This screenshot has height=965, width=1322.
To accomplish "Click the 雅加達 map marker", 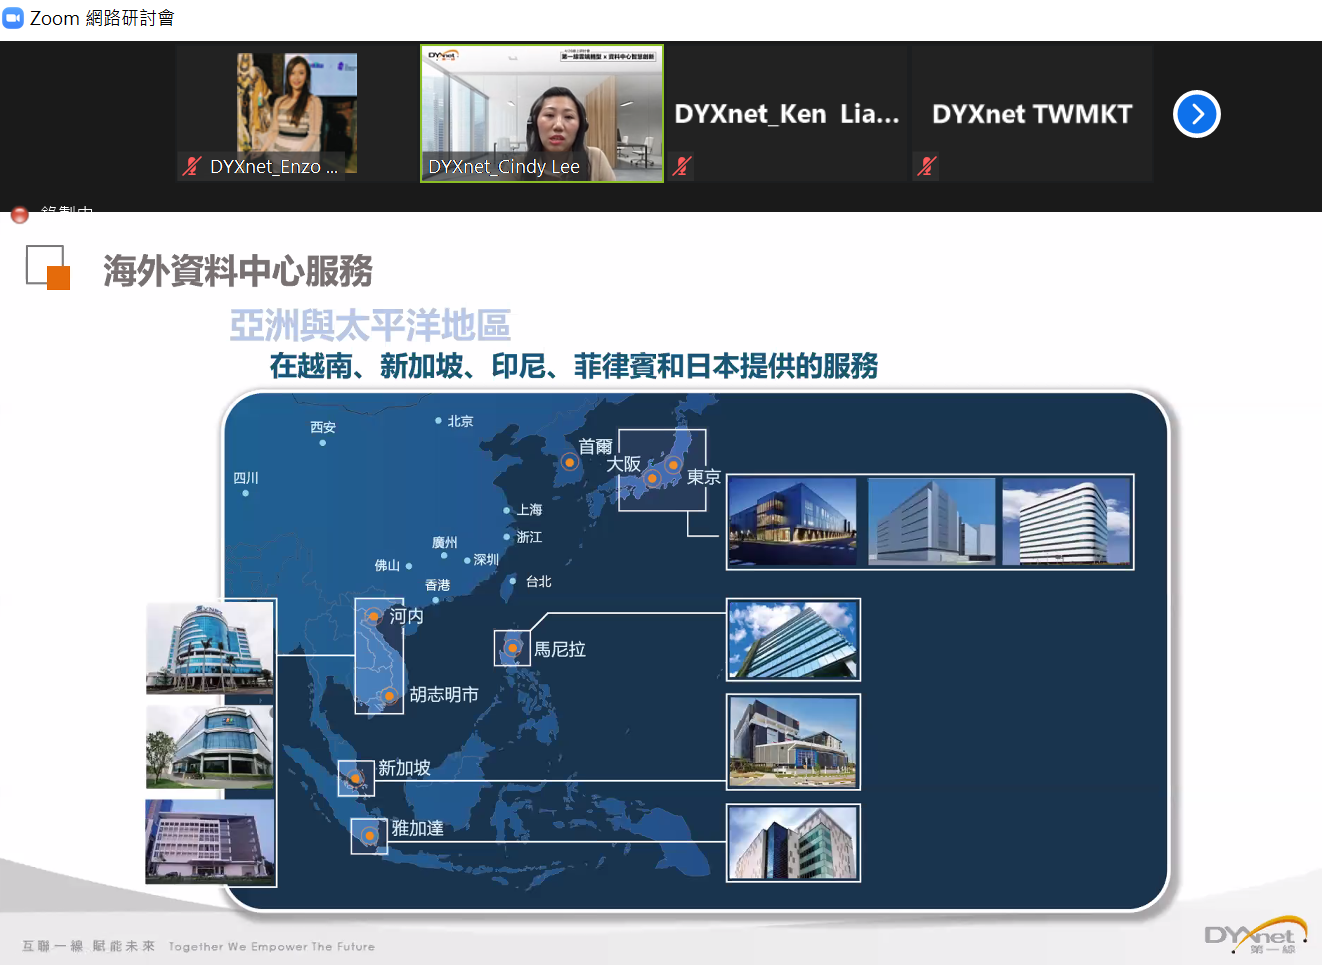I will coord(369,835).
